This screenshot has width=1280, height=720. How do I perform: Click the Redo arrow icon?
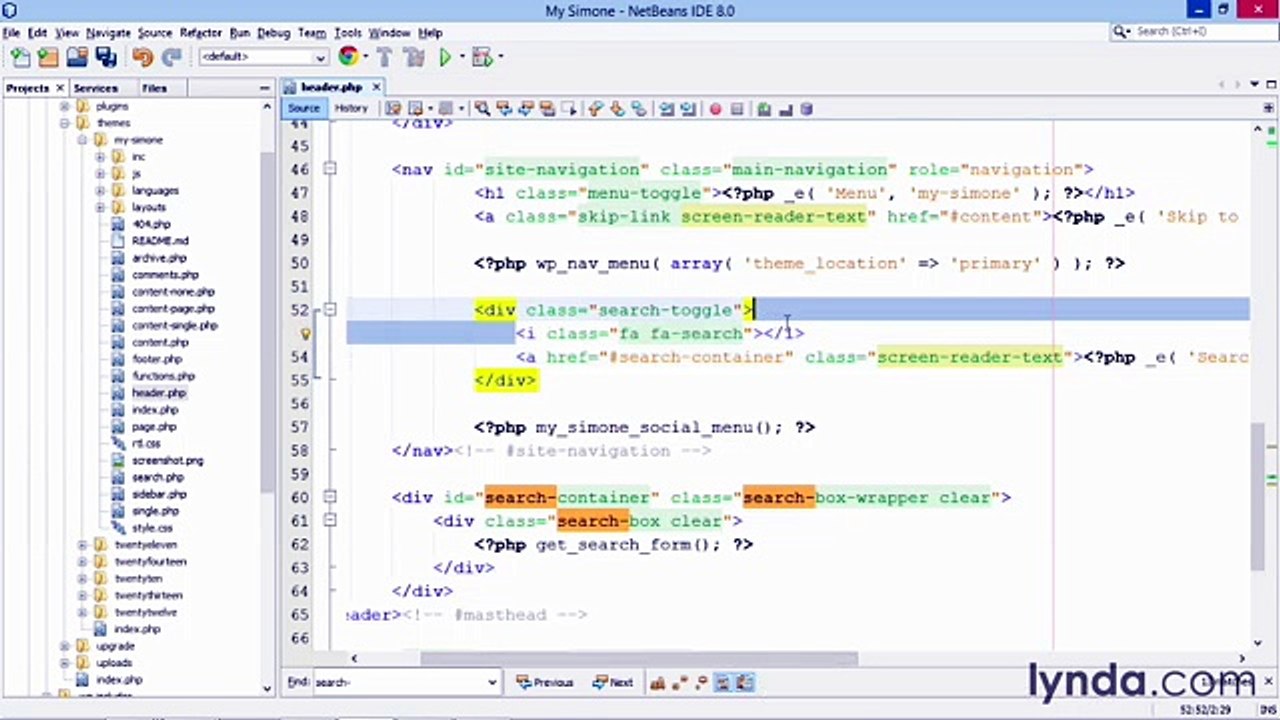tap(171, 57)
